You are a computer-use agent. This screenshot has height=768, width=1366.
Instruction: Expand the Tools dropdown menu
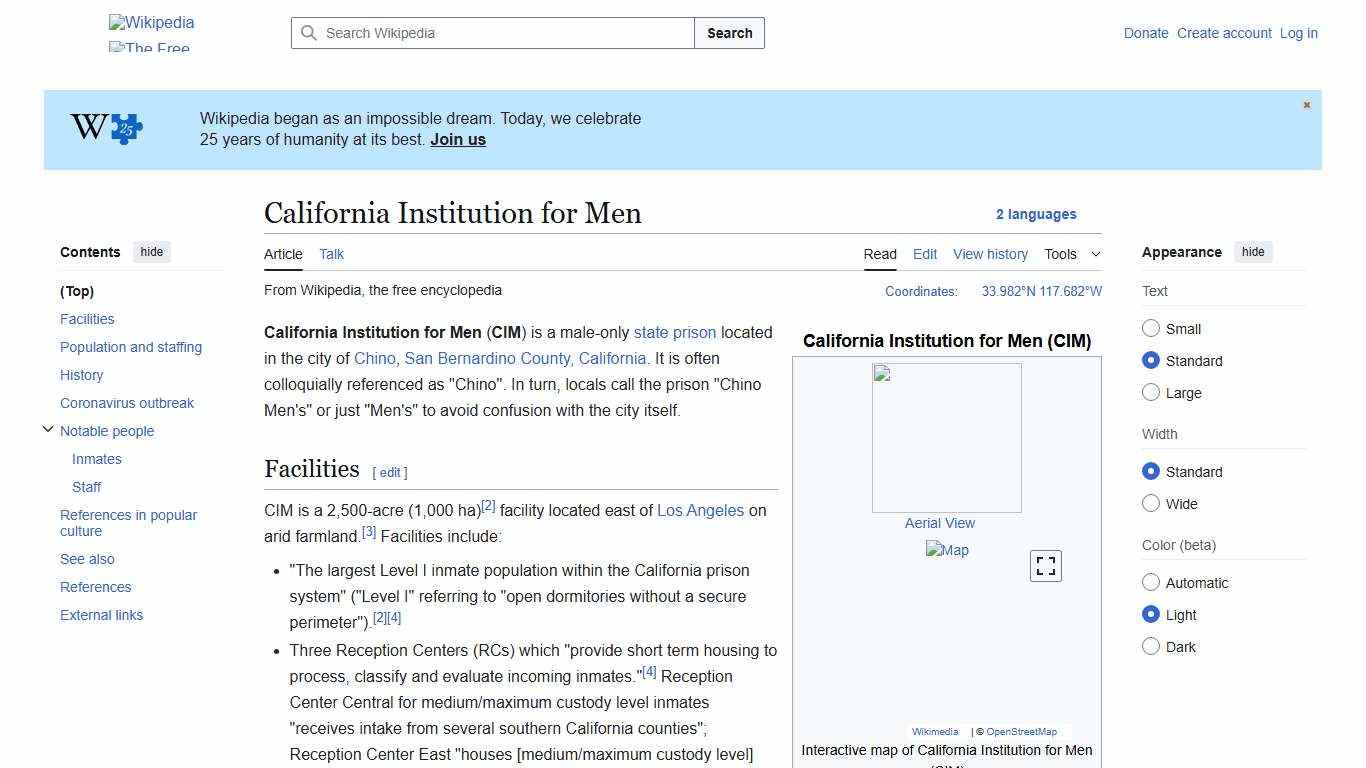1072,254
